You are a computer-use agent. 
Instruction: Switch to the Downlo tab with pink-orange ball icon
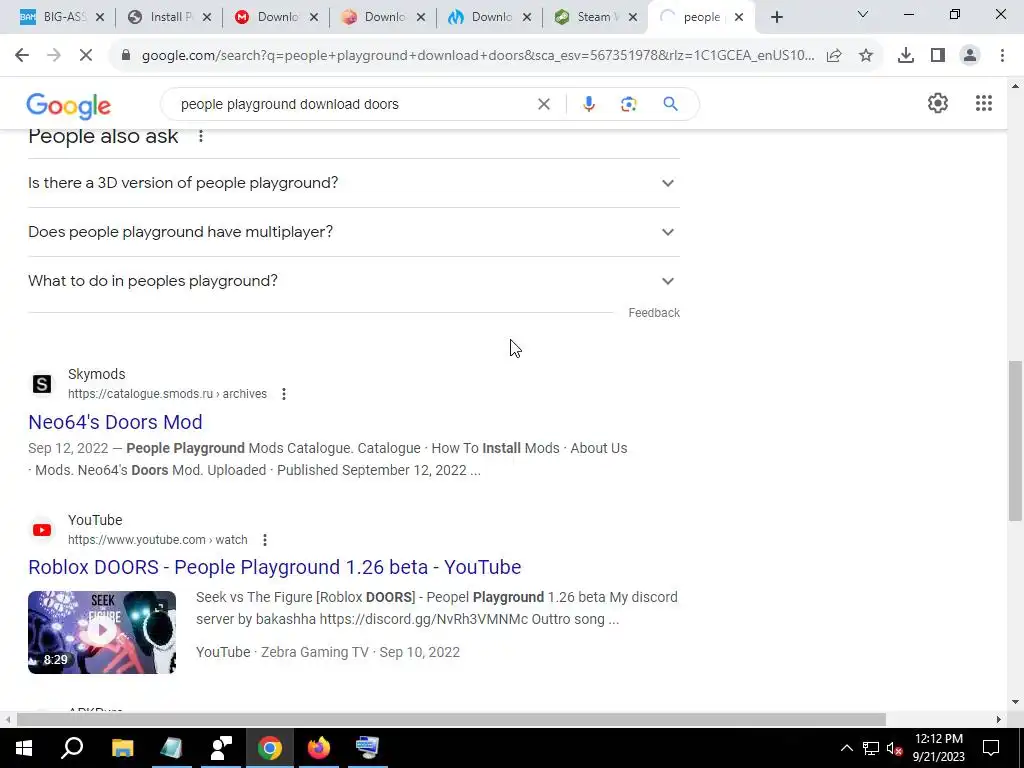coord(377,18)
